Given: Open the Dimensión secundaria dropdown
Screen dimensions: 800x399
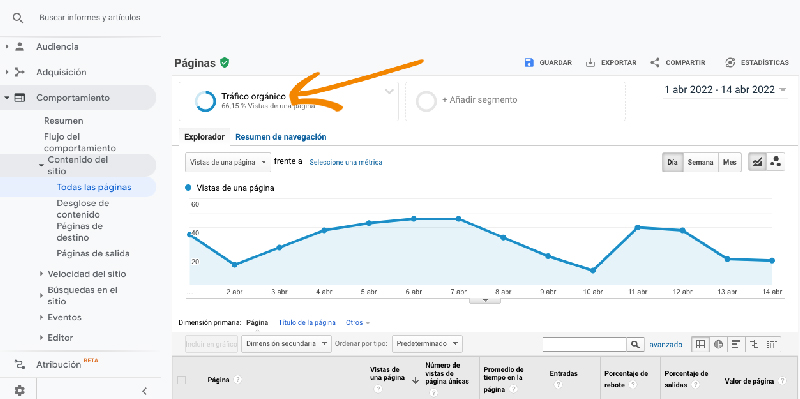Looking at the screenshot, I should pyautogui.click(x=286, y=344).
